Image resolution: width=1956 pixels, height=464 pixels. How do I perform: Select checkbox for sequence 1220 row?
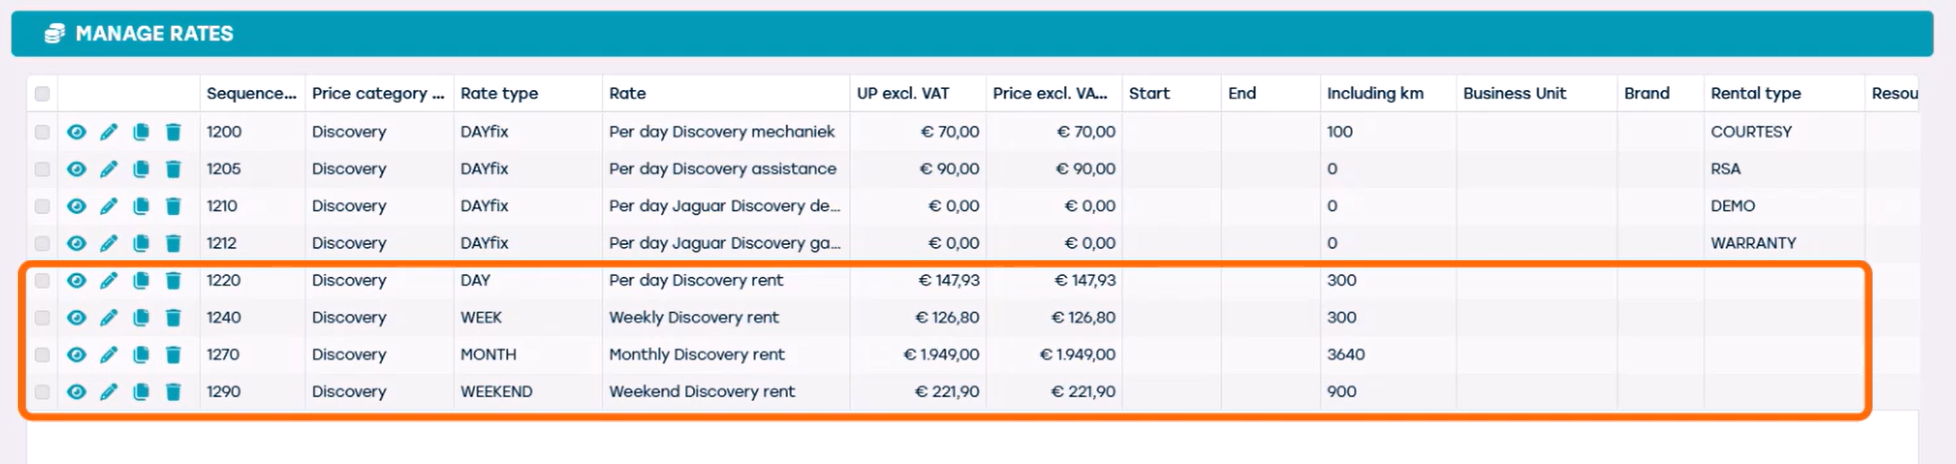coord(42,281)
